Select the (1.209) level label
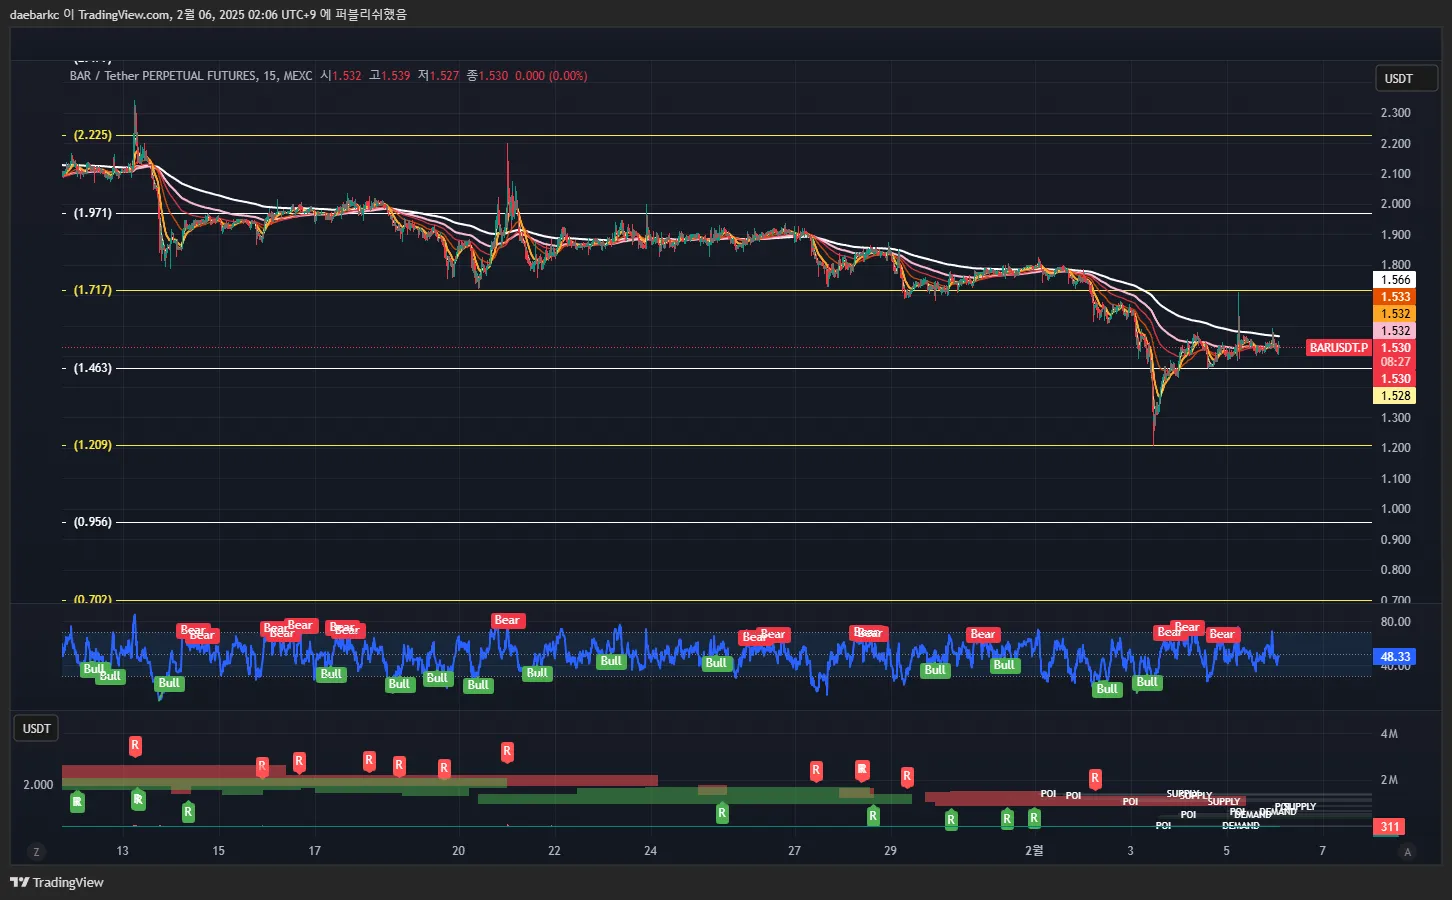1452x900 pixels. point(93,445)
